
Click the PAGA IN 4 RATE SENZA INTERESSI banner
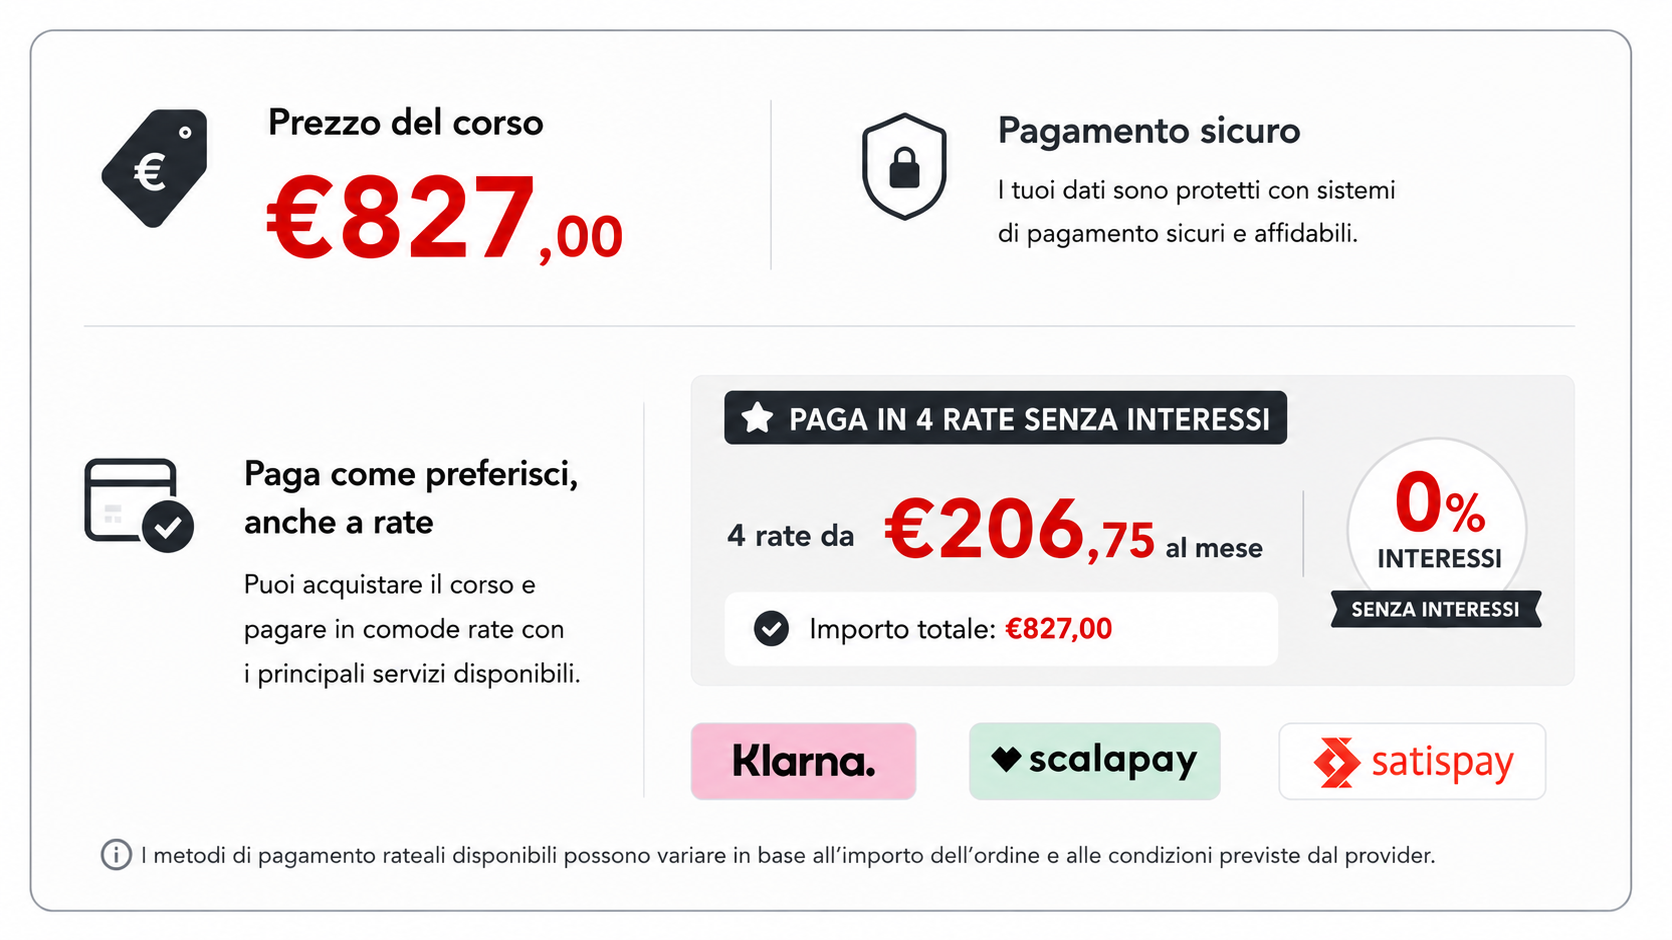(1005, 418)
